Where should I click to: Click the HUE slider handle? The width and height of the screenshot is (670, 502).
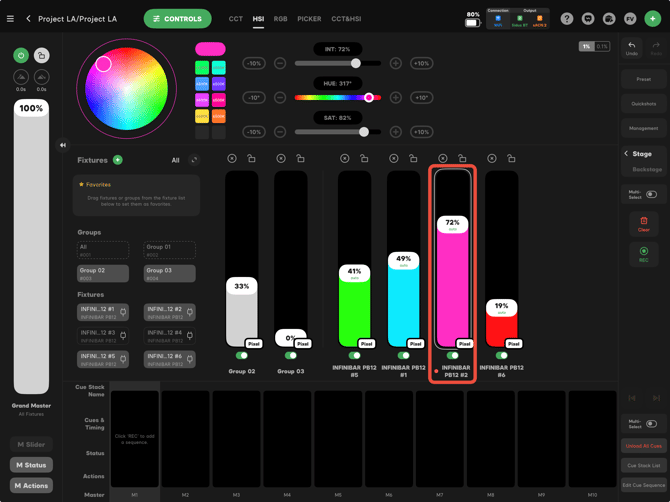tap(369, 97)
